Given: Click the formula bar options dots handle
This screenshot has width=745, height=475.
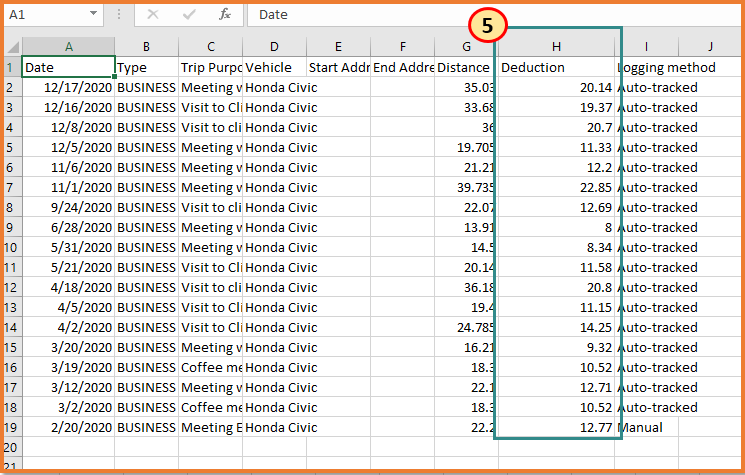Looking at the screenshot, I should [119, 14].
